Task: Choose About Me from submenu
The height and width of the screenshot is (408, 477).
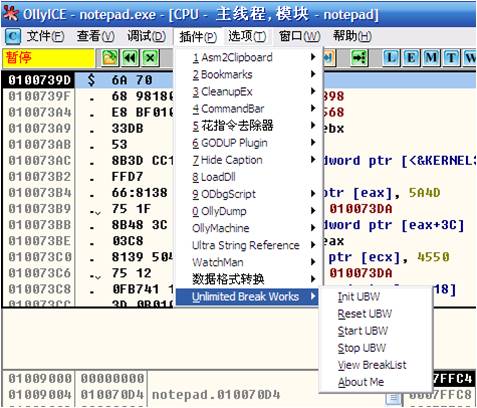Action: point(376,382)
